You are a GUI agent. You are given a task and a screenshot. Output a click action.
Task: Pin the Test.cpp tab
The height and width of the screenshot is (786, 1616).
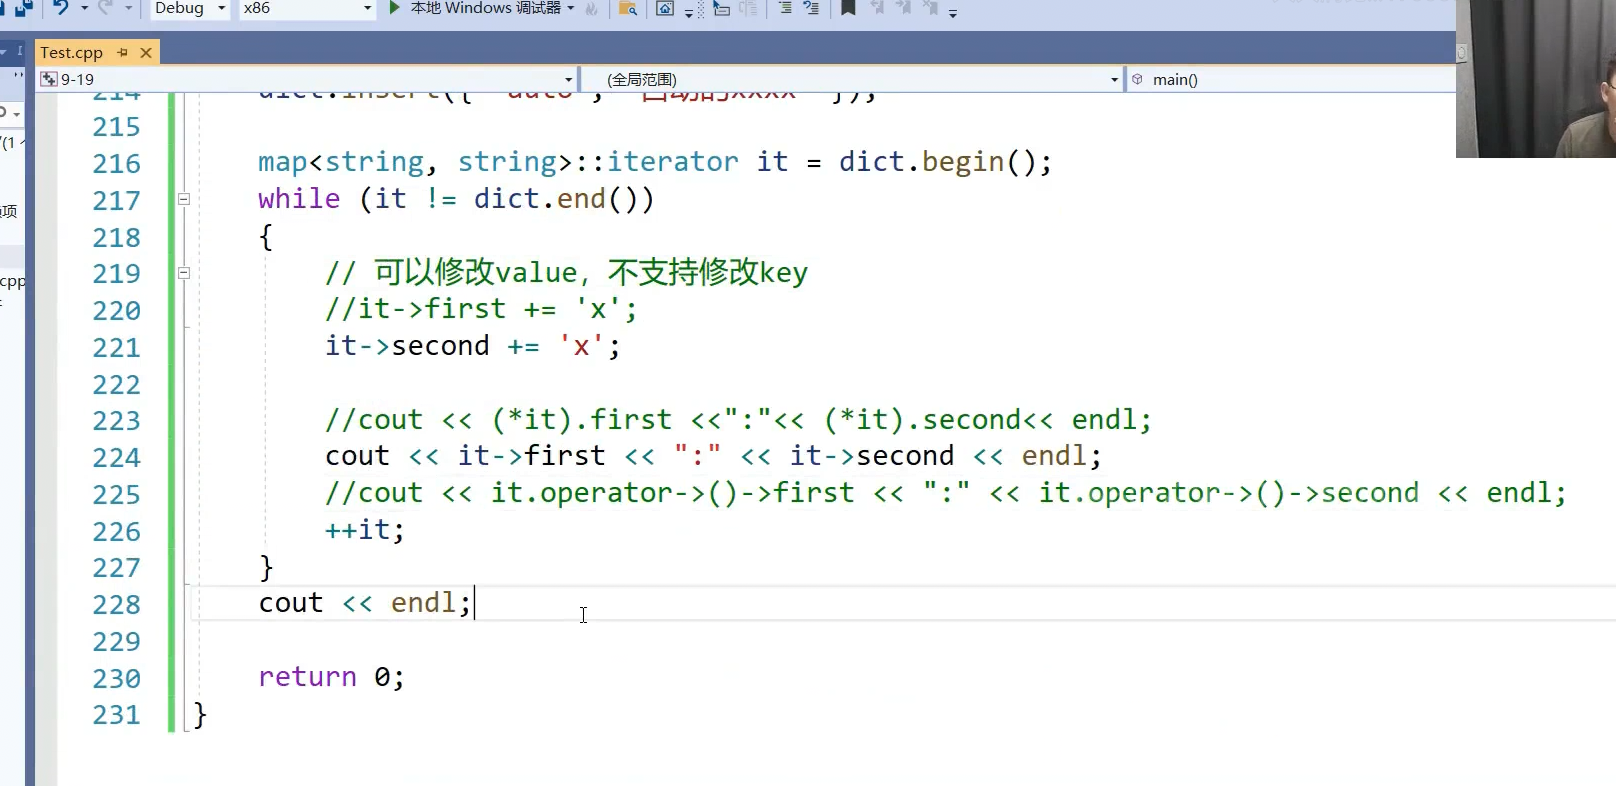pyautogui.click(x=123, y=52)
